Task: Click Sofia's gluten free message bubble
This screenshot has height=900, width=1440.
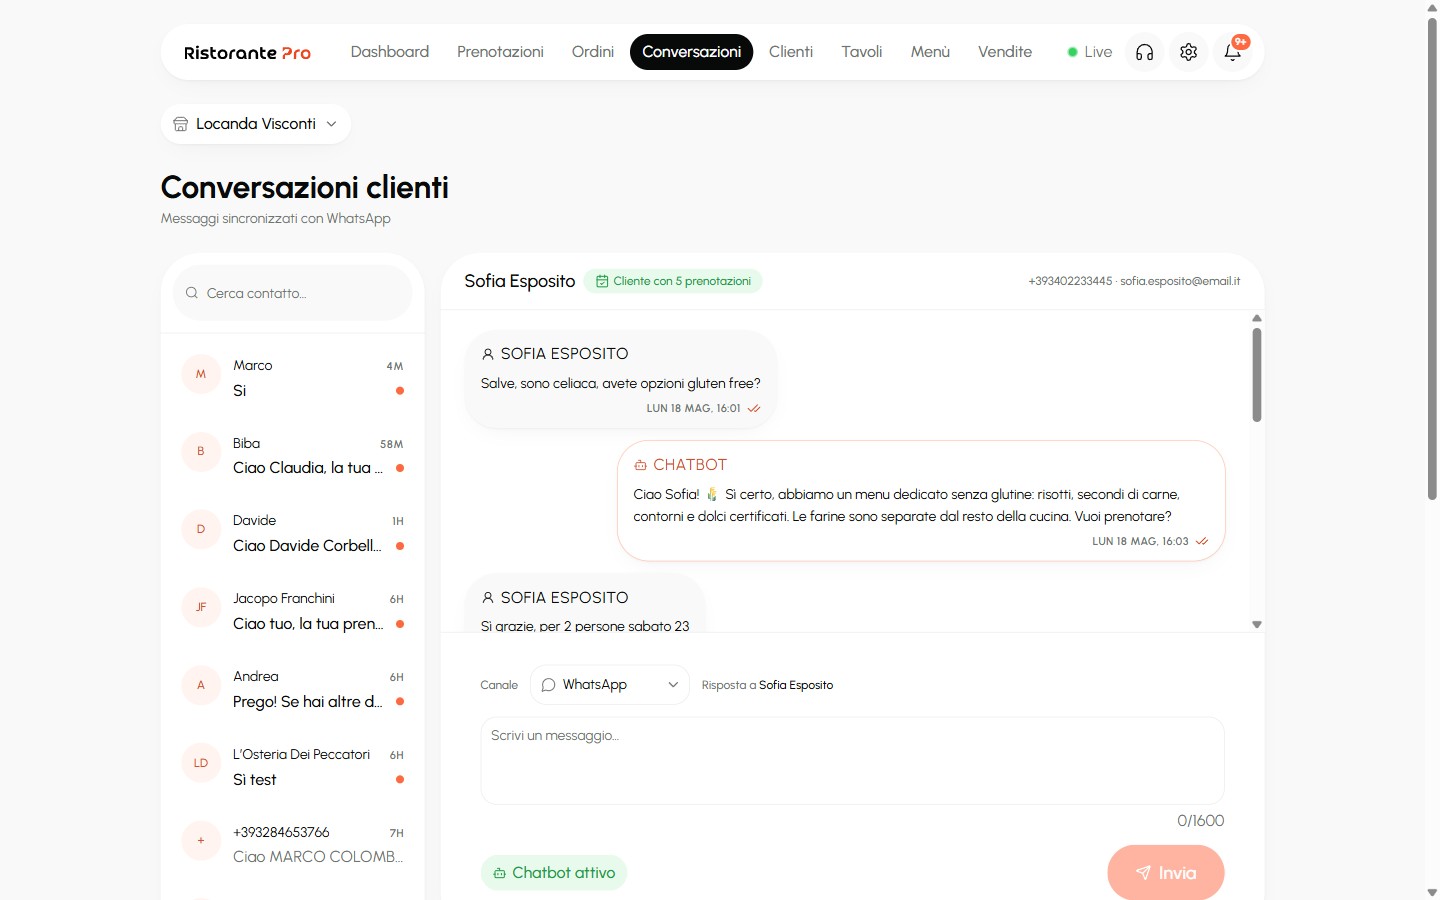Action: [621, 380]
